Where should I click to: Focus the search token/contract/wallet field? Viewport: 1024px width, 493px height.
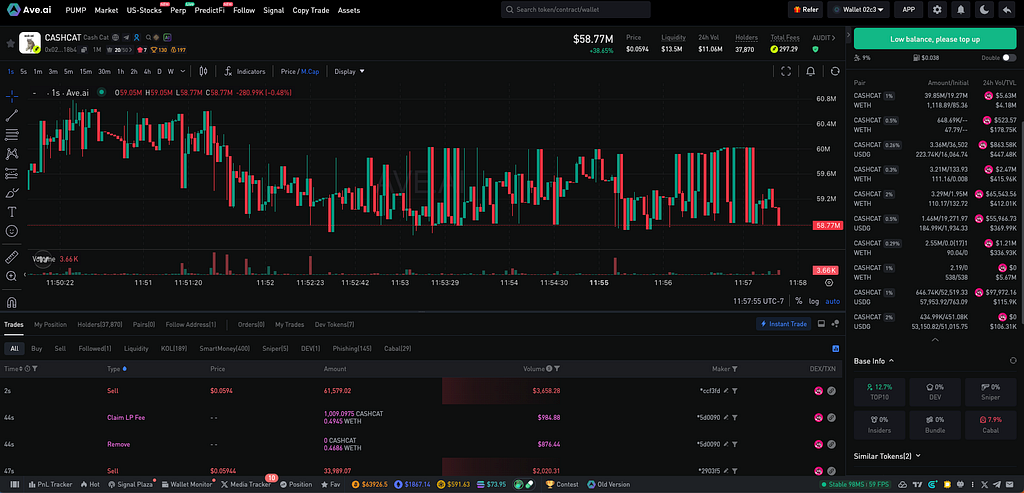tap(575, 10)
